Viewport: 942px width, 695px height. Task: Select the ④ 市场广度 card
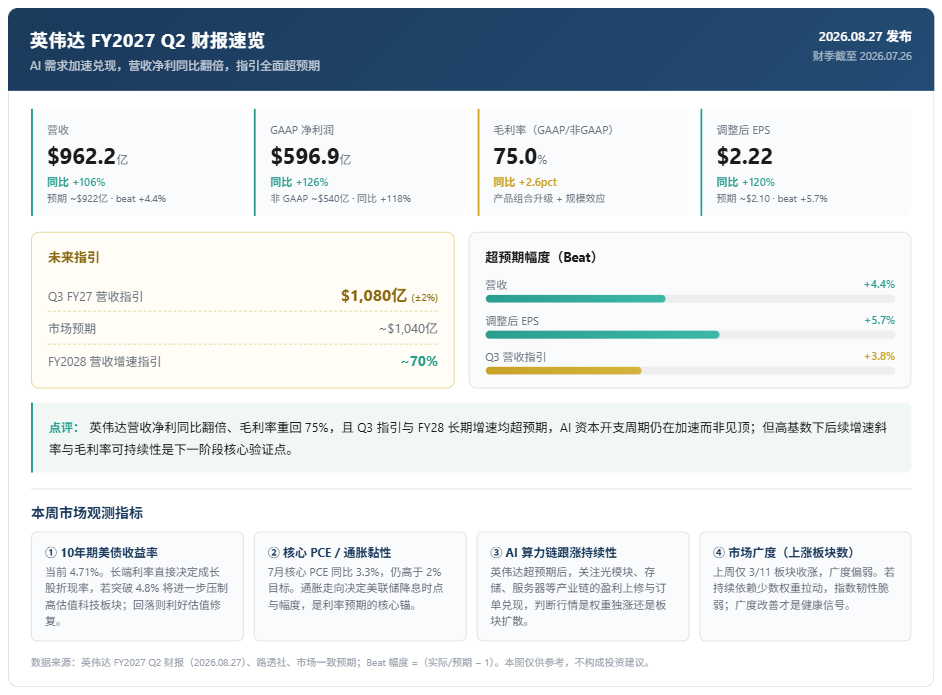tap(806, 586)
